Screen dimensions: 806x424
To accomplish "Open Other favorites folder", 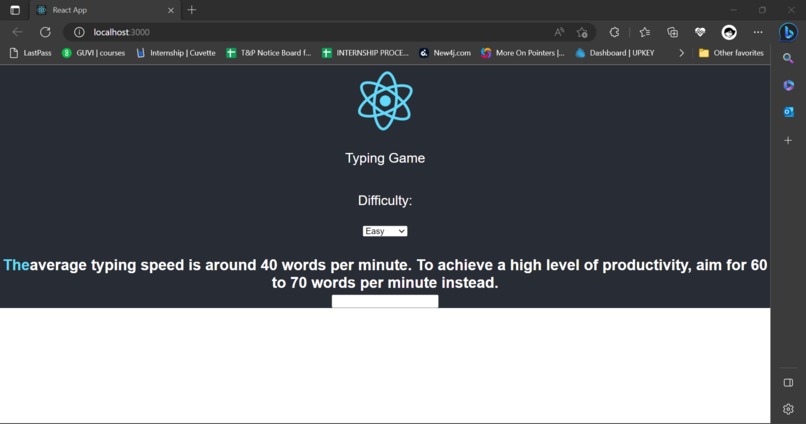I will tap(731, 53).
